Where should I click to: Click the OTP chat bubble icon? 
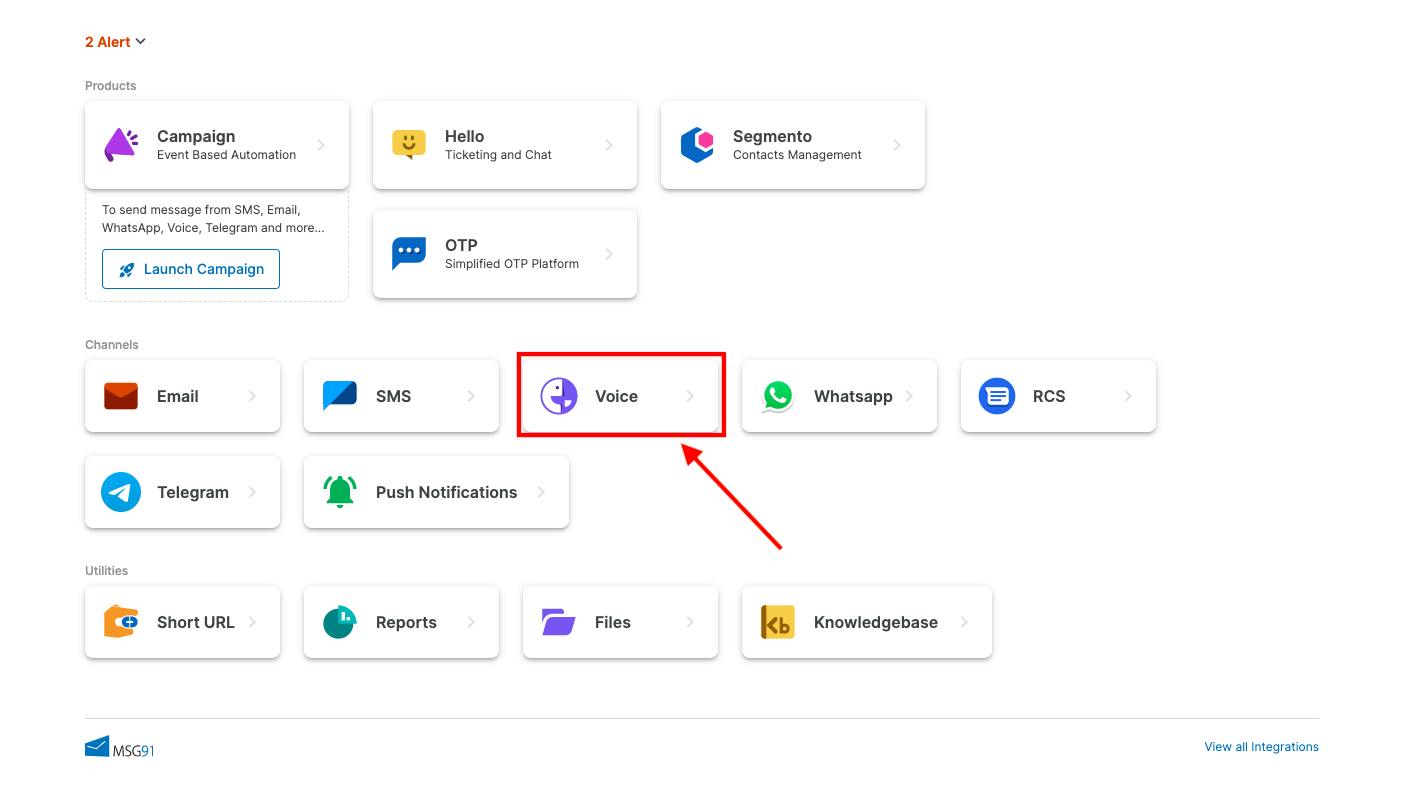pos(409,254)
